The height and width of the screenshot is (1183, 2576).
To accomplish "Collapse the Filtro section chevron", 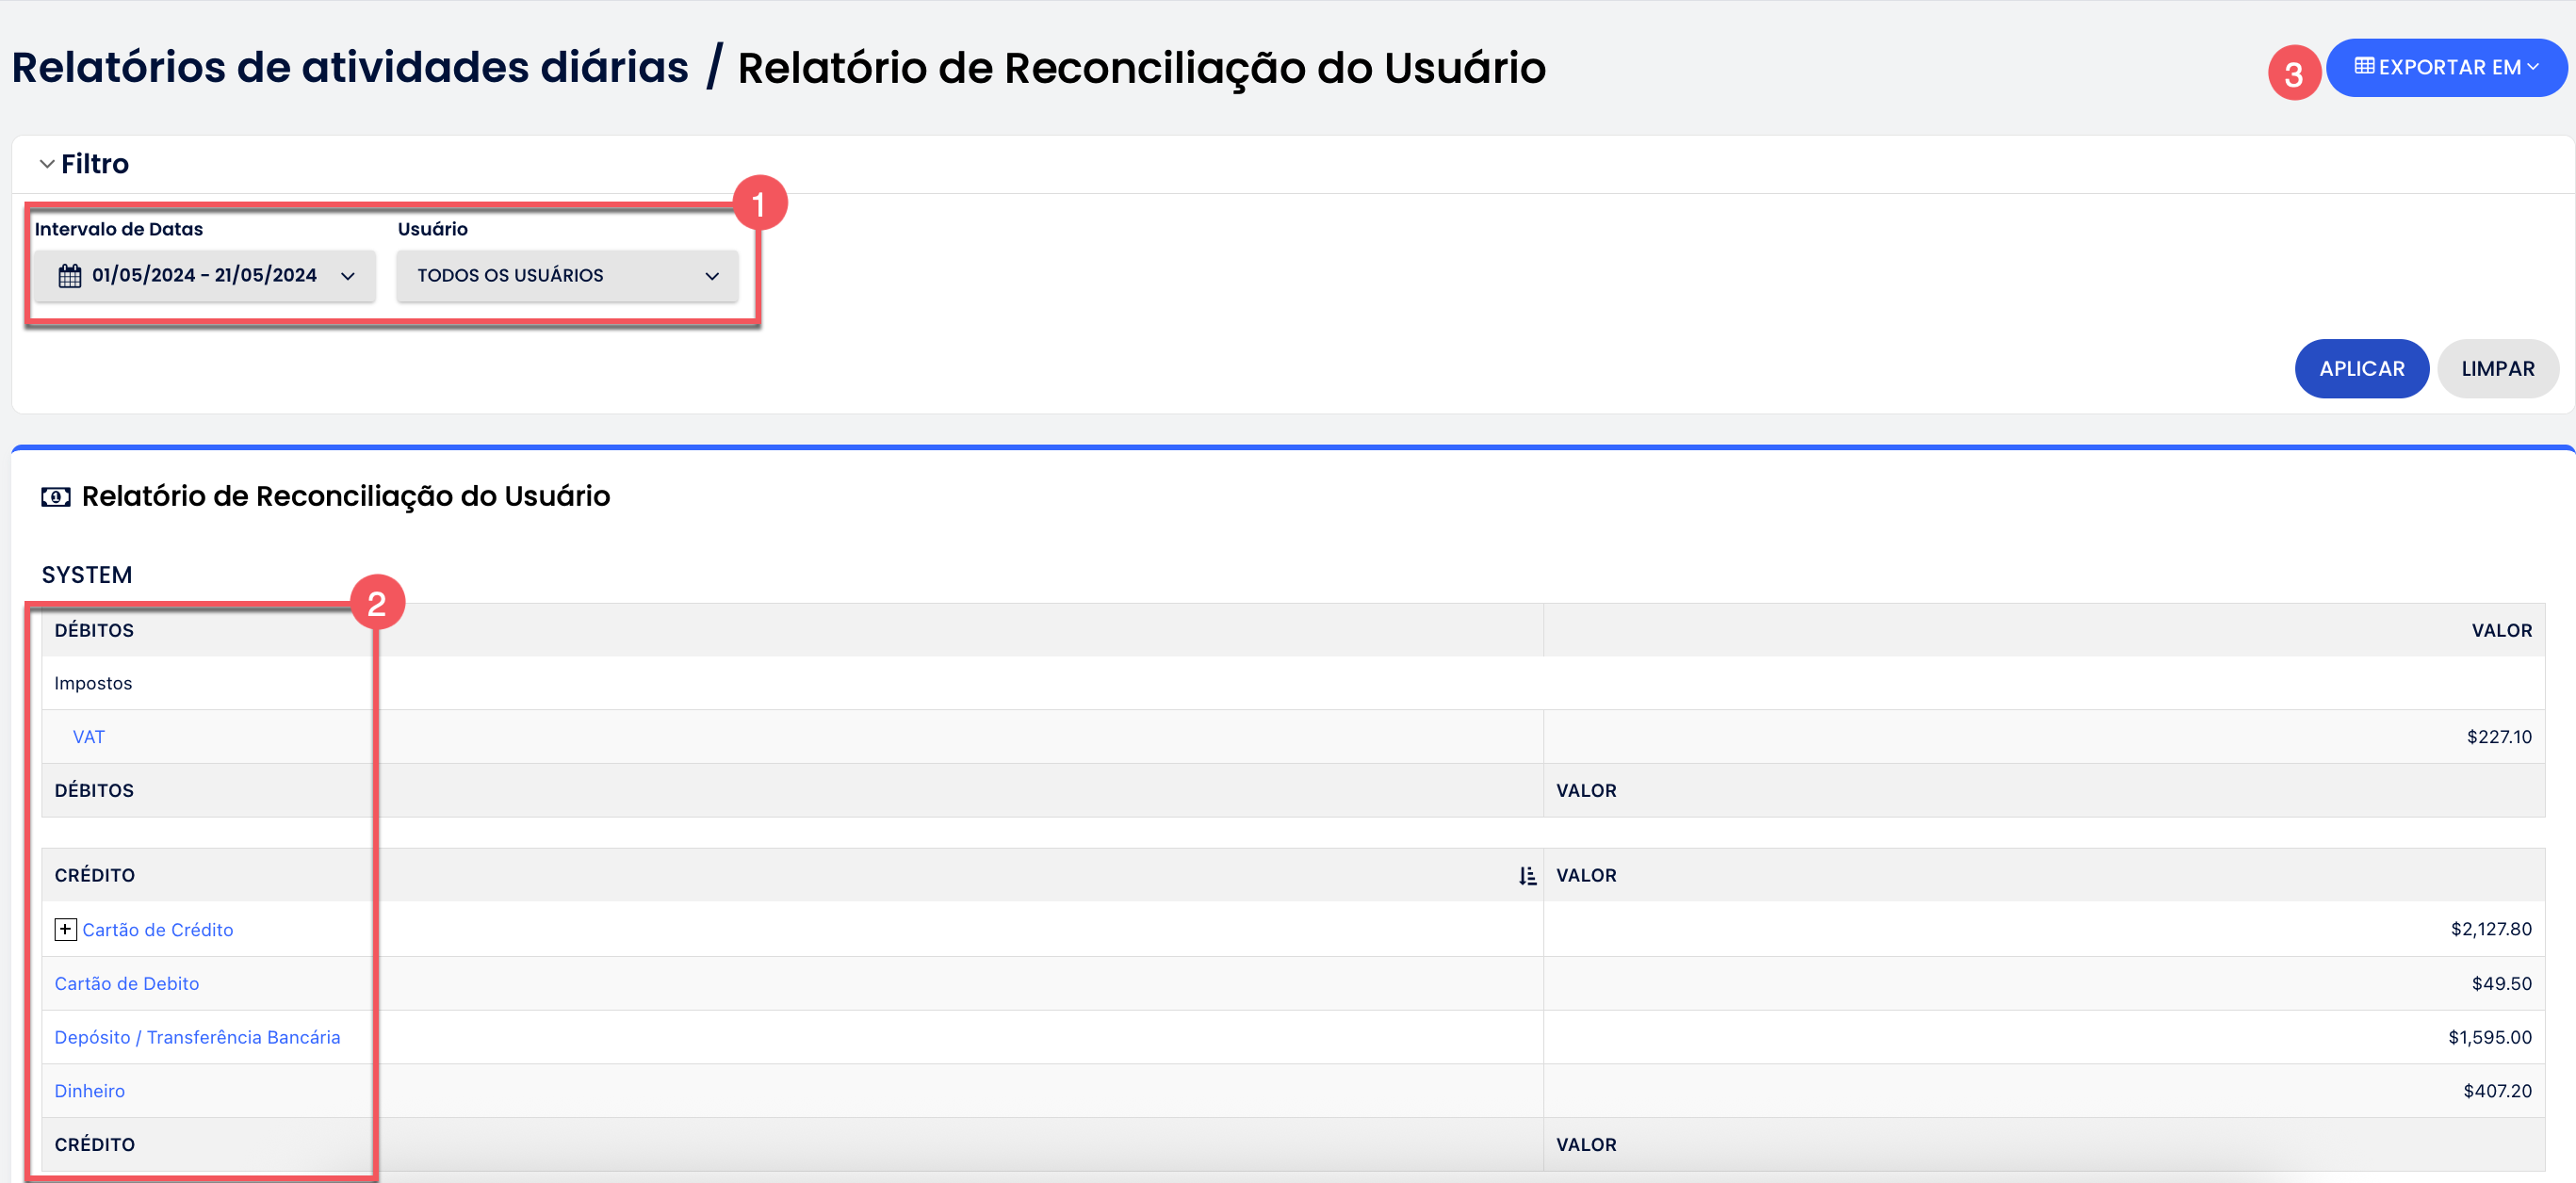I will [47, 164].
